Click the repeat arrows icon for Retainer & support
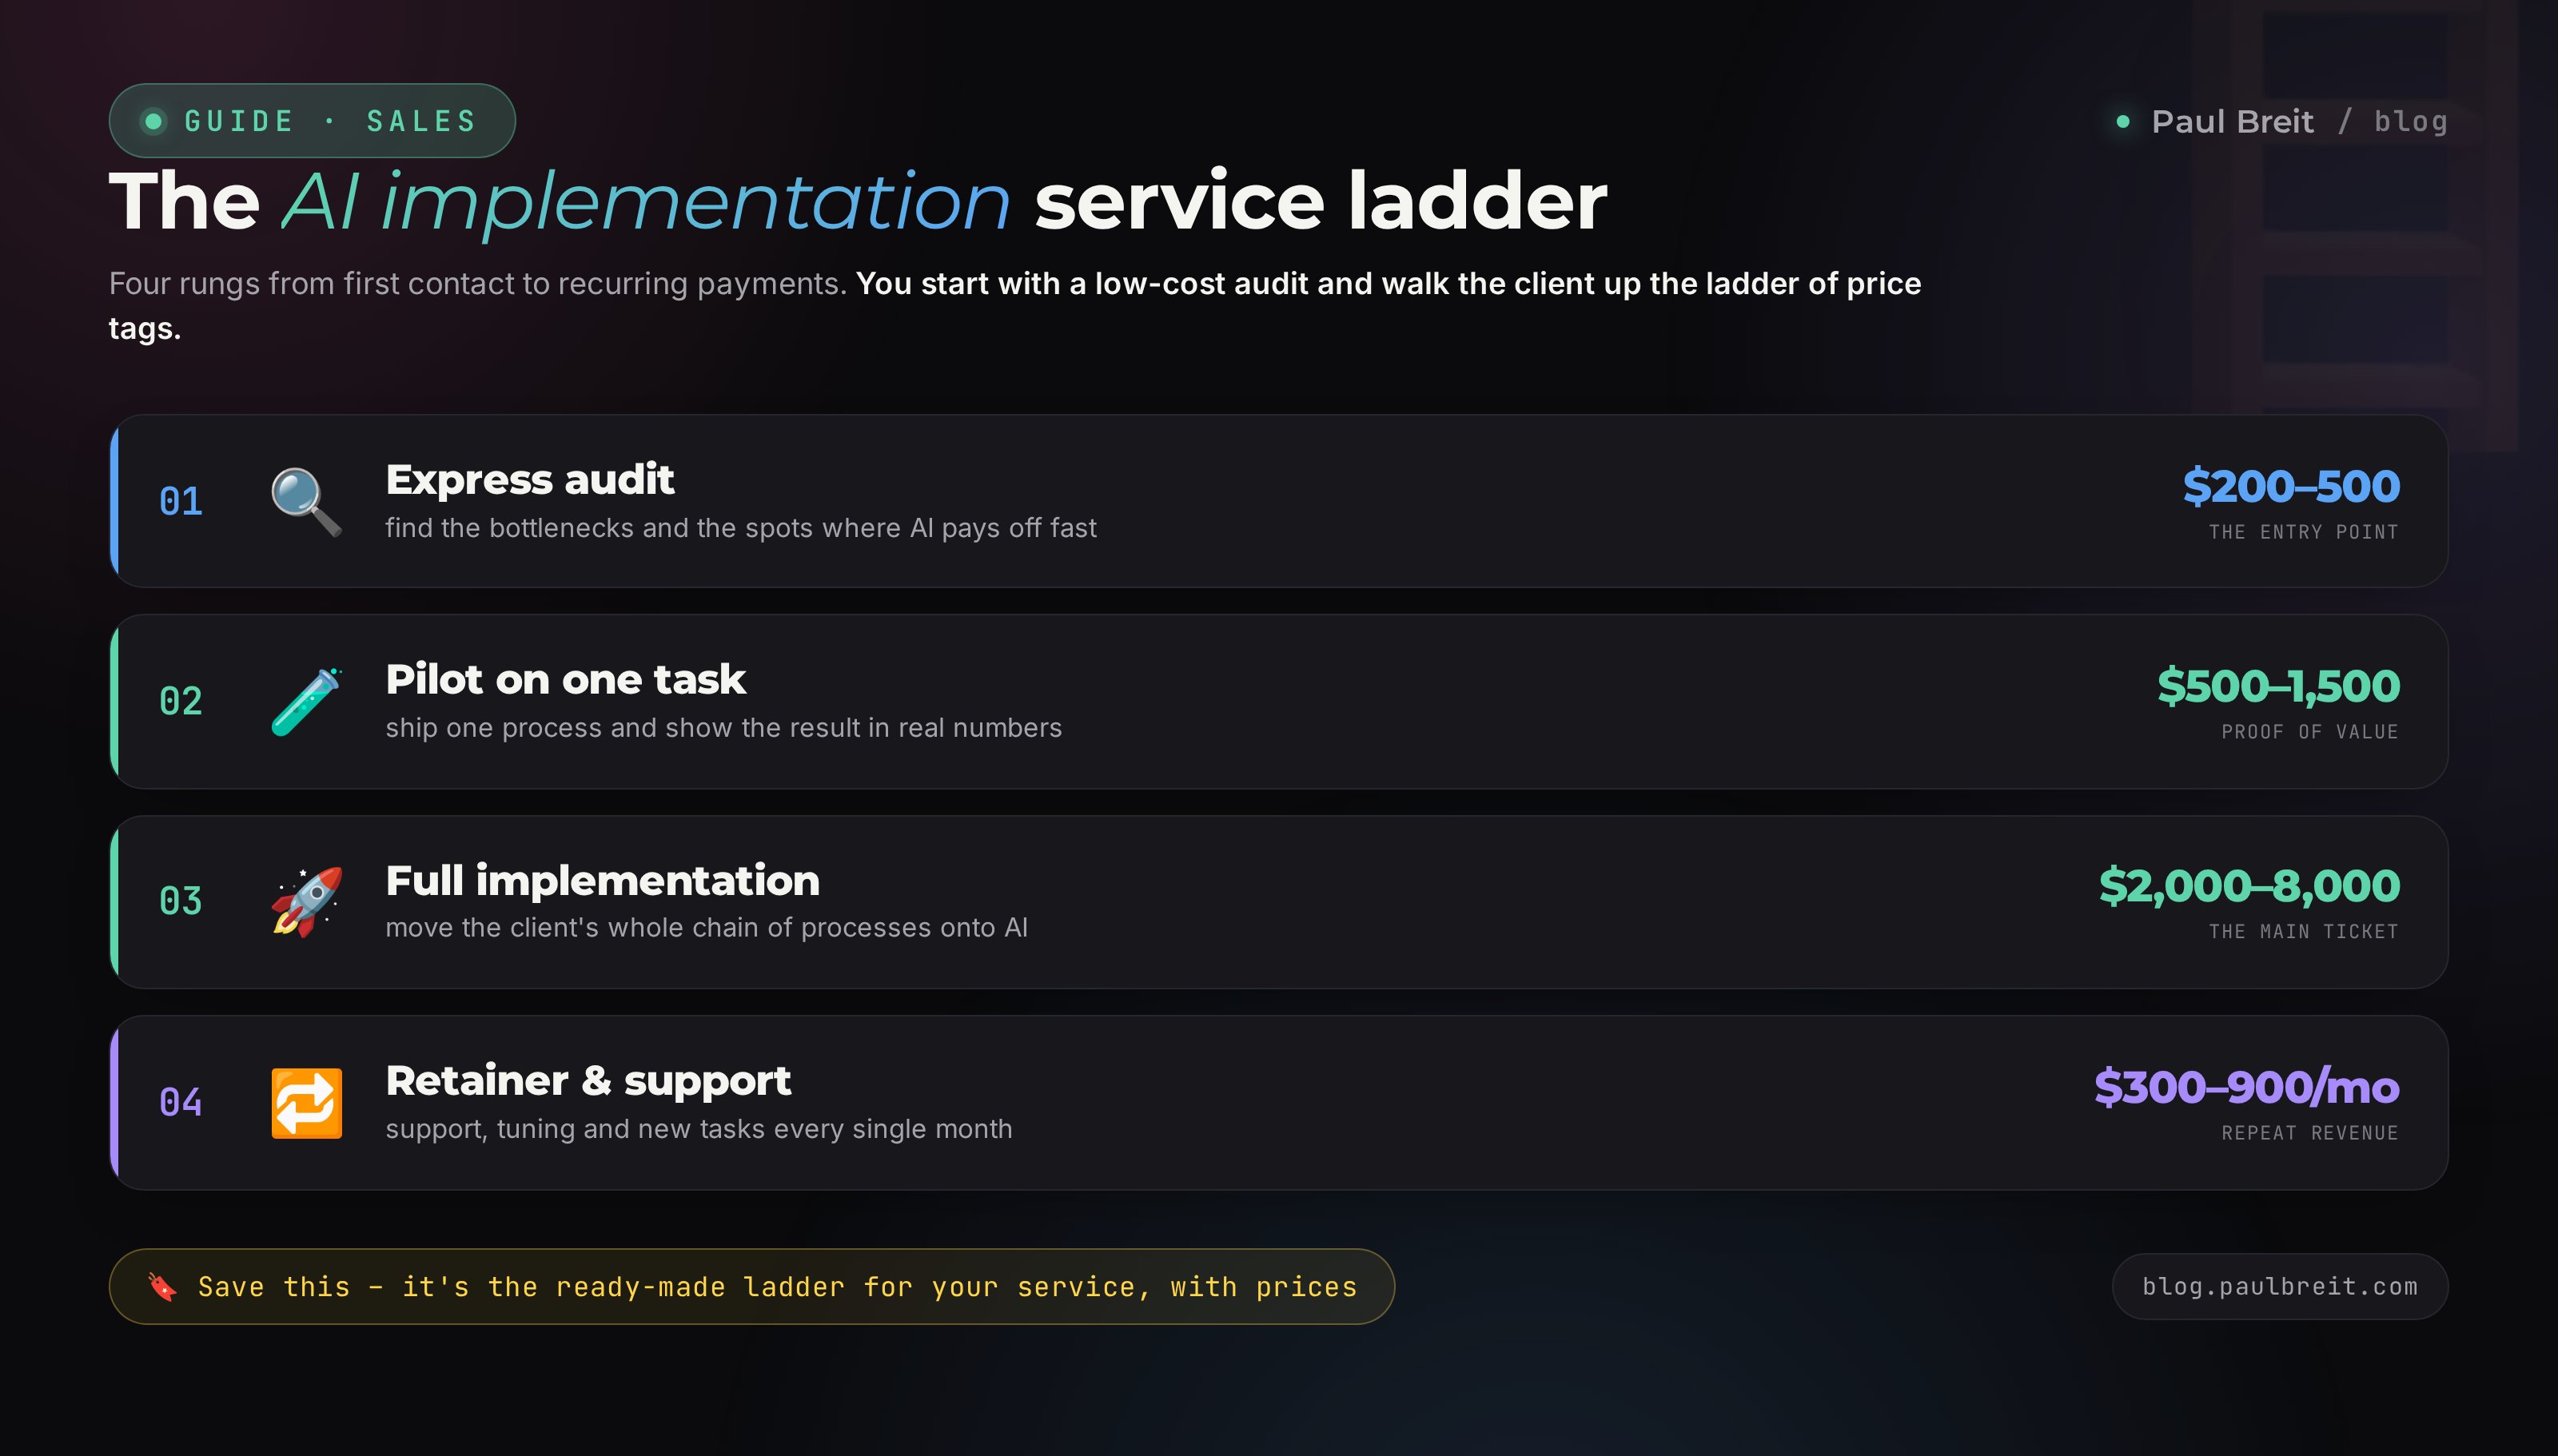2558x1456 pixels. 307,1103
